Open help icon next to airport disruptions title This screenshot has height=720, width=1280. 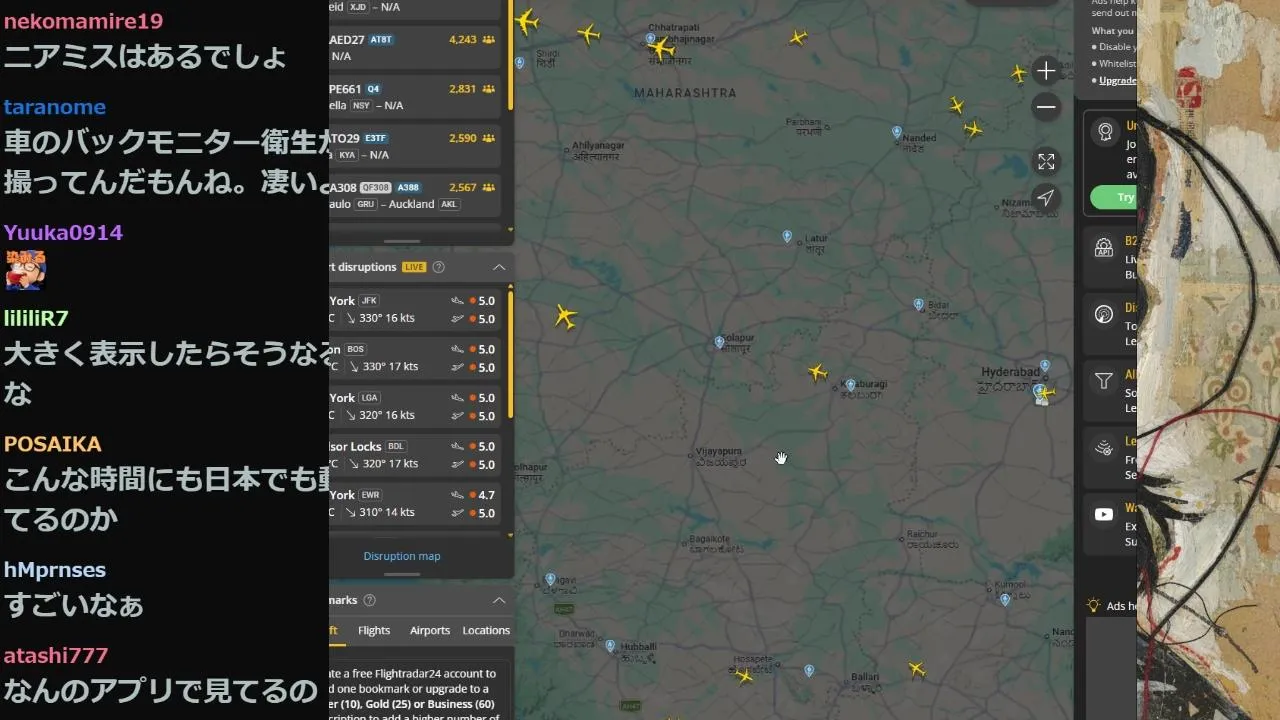438,267
